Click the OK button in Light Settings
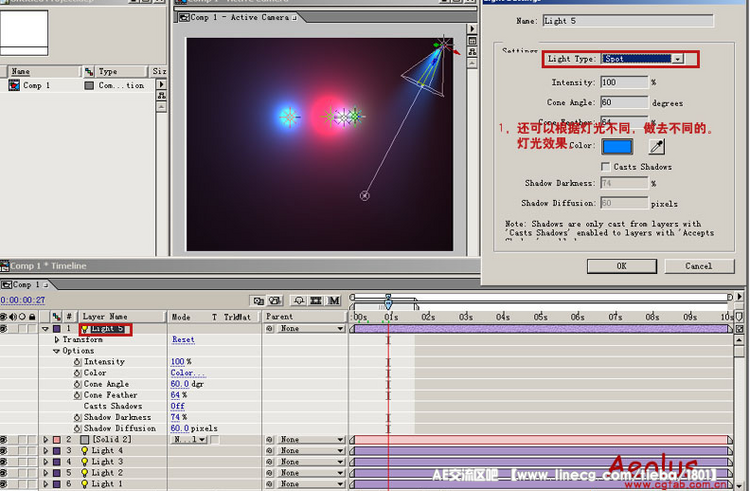Viewport: 750px width, 491px height. 621,266
